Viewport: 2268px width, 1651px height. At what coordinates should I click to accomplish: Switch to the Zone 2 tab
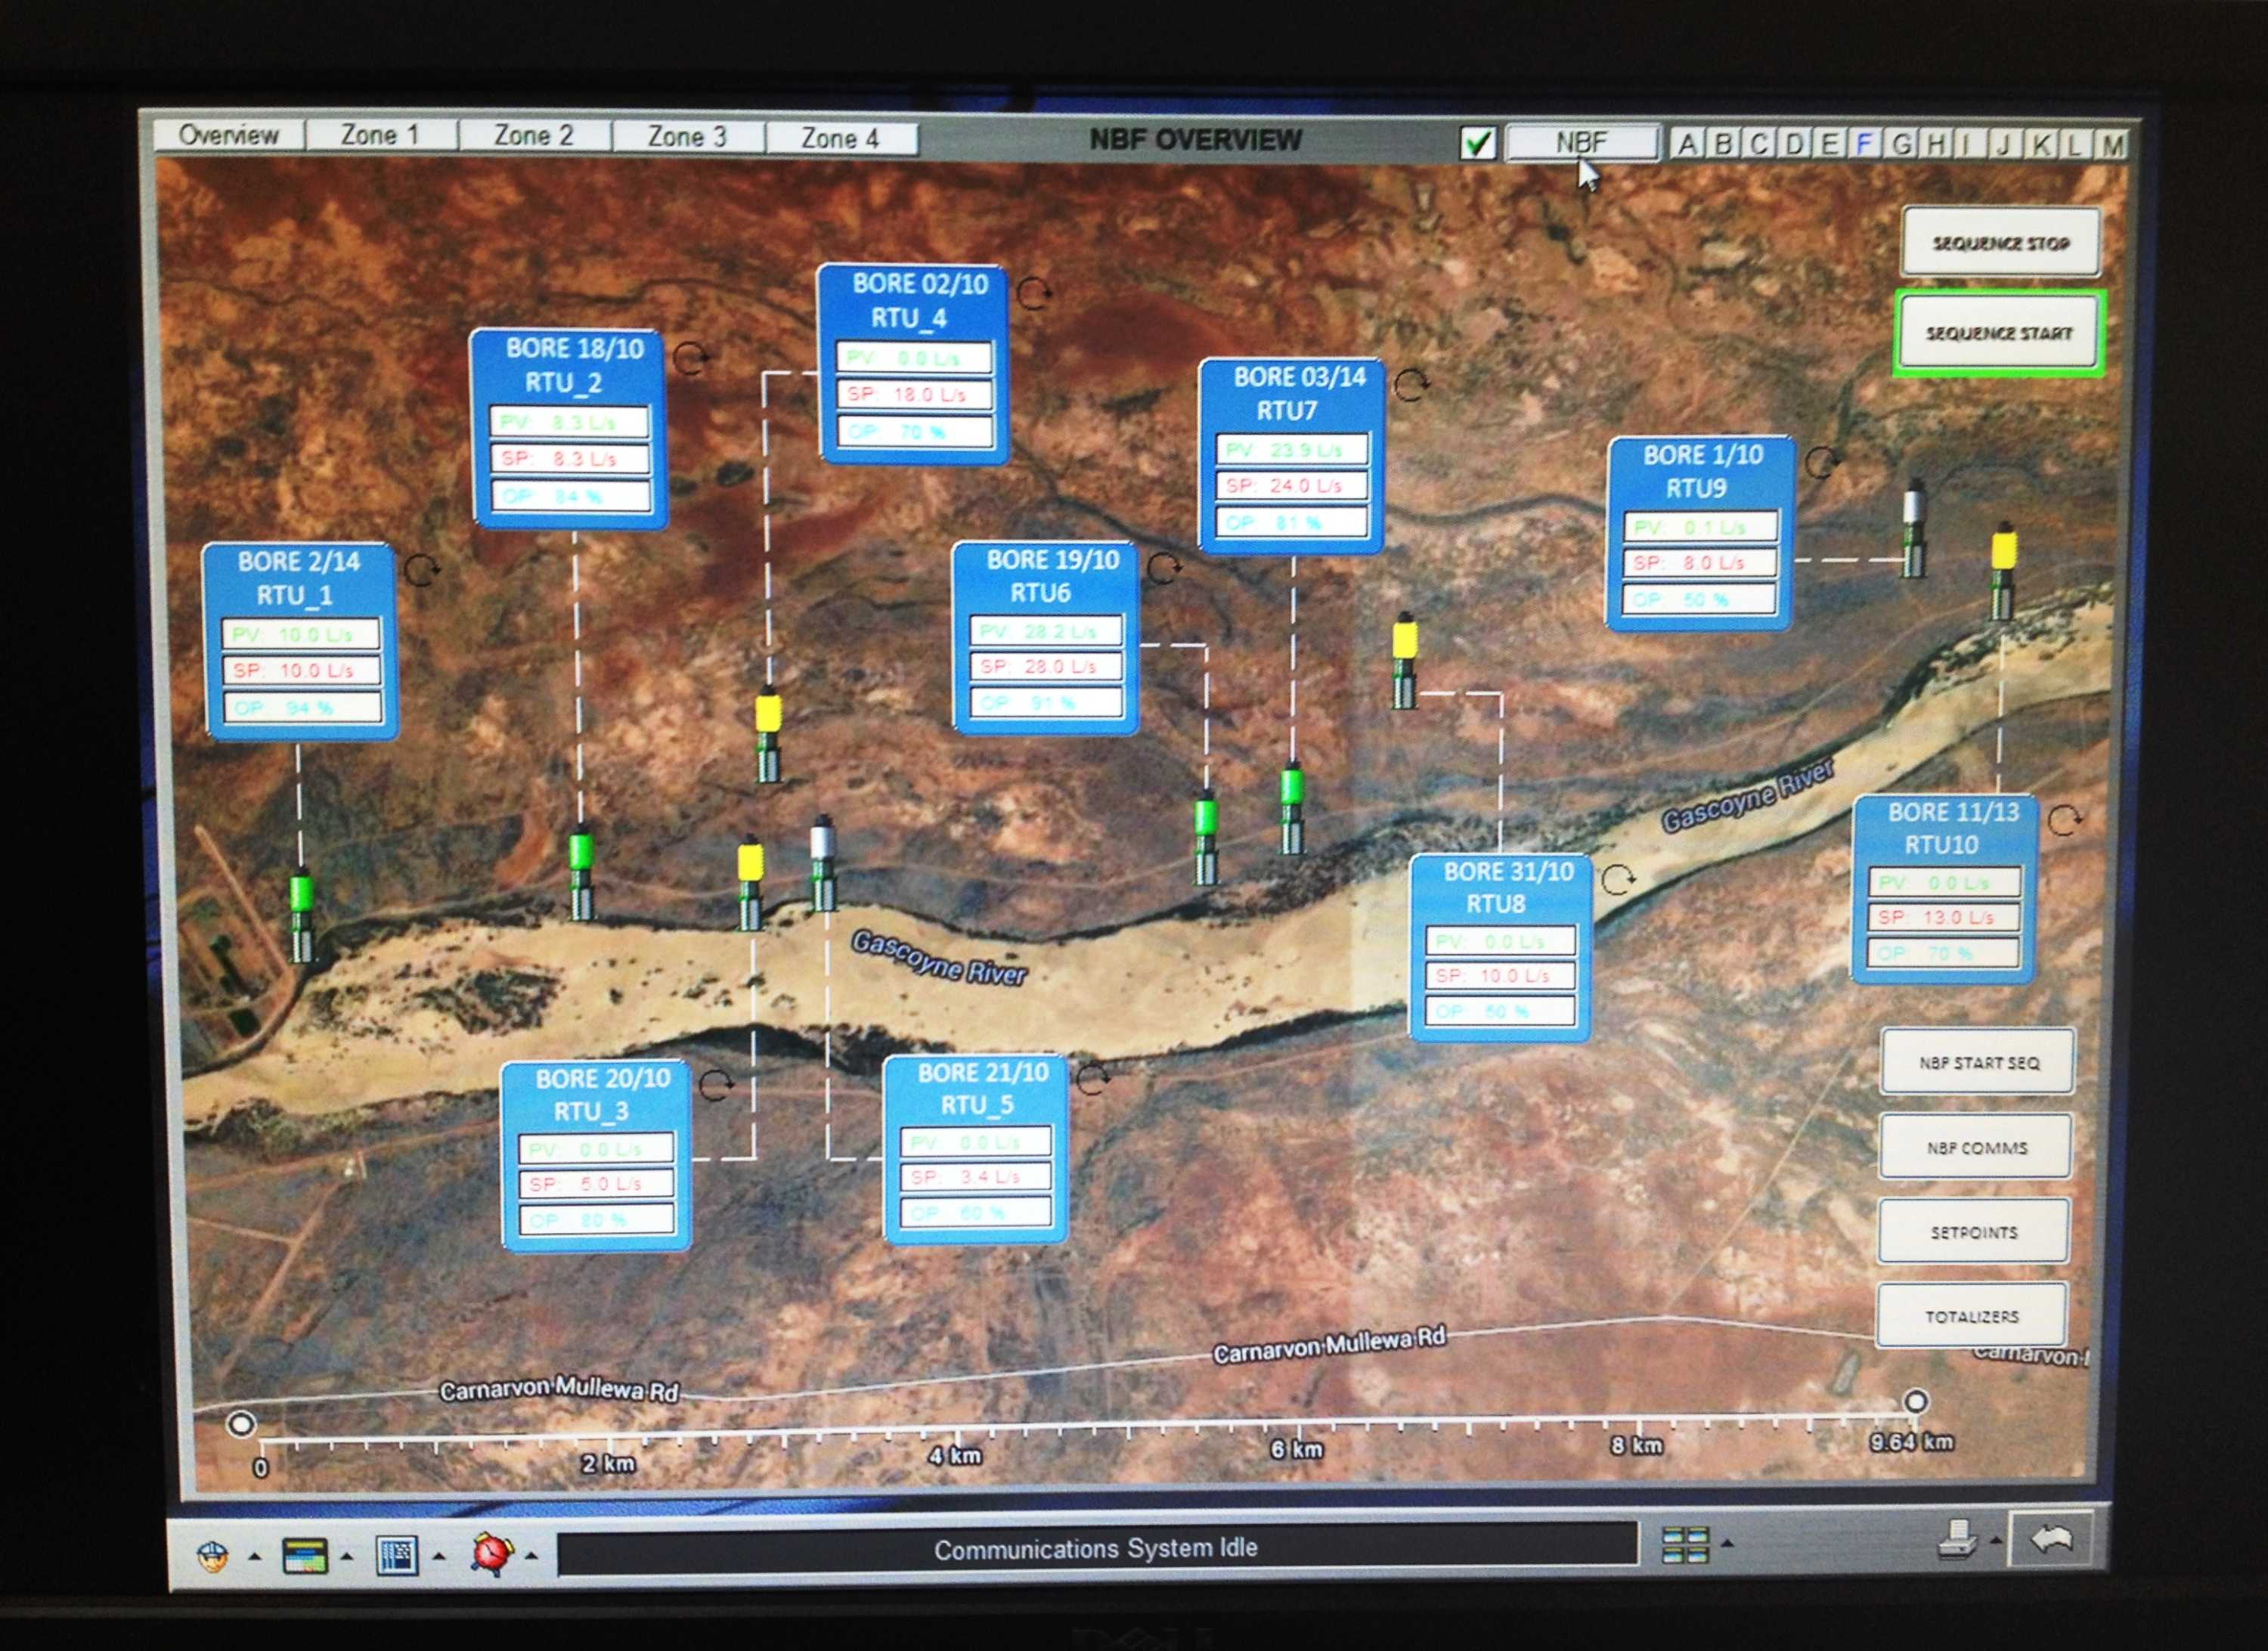click(x=535, y=135)
